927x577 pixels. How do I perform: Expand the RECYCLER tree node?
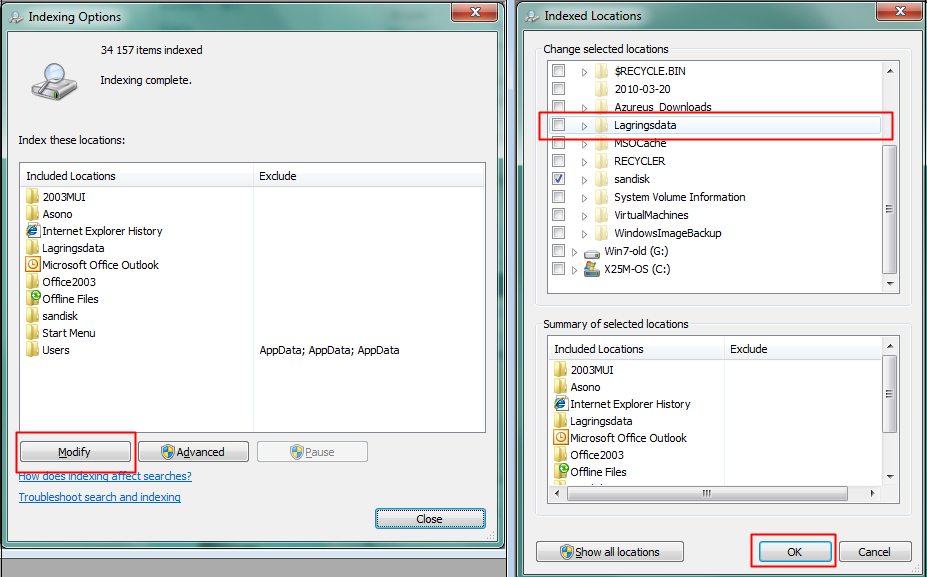click(584, 161)
